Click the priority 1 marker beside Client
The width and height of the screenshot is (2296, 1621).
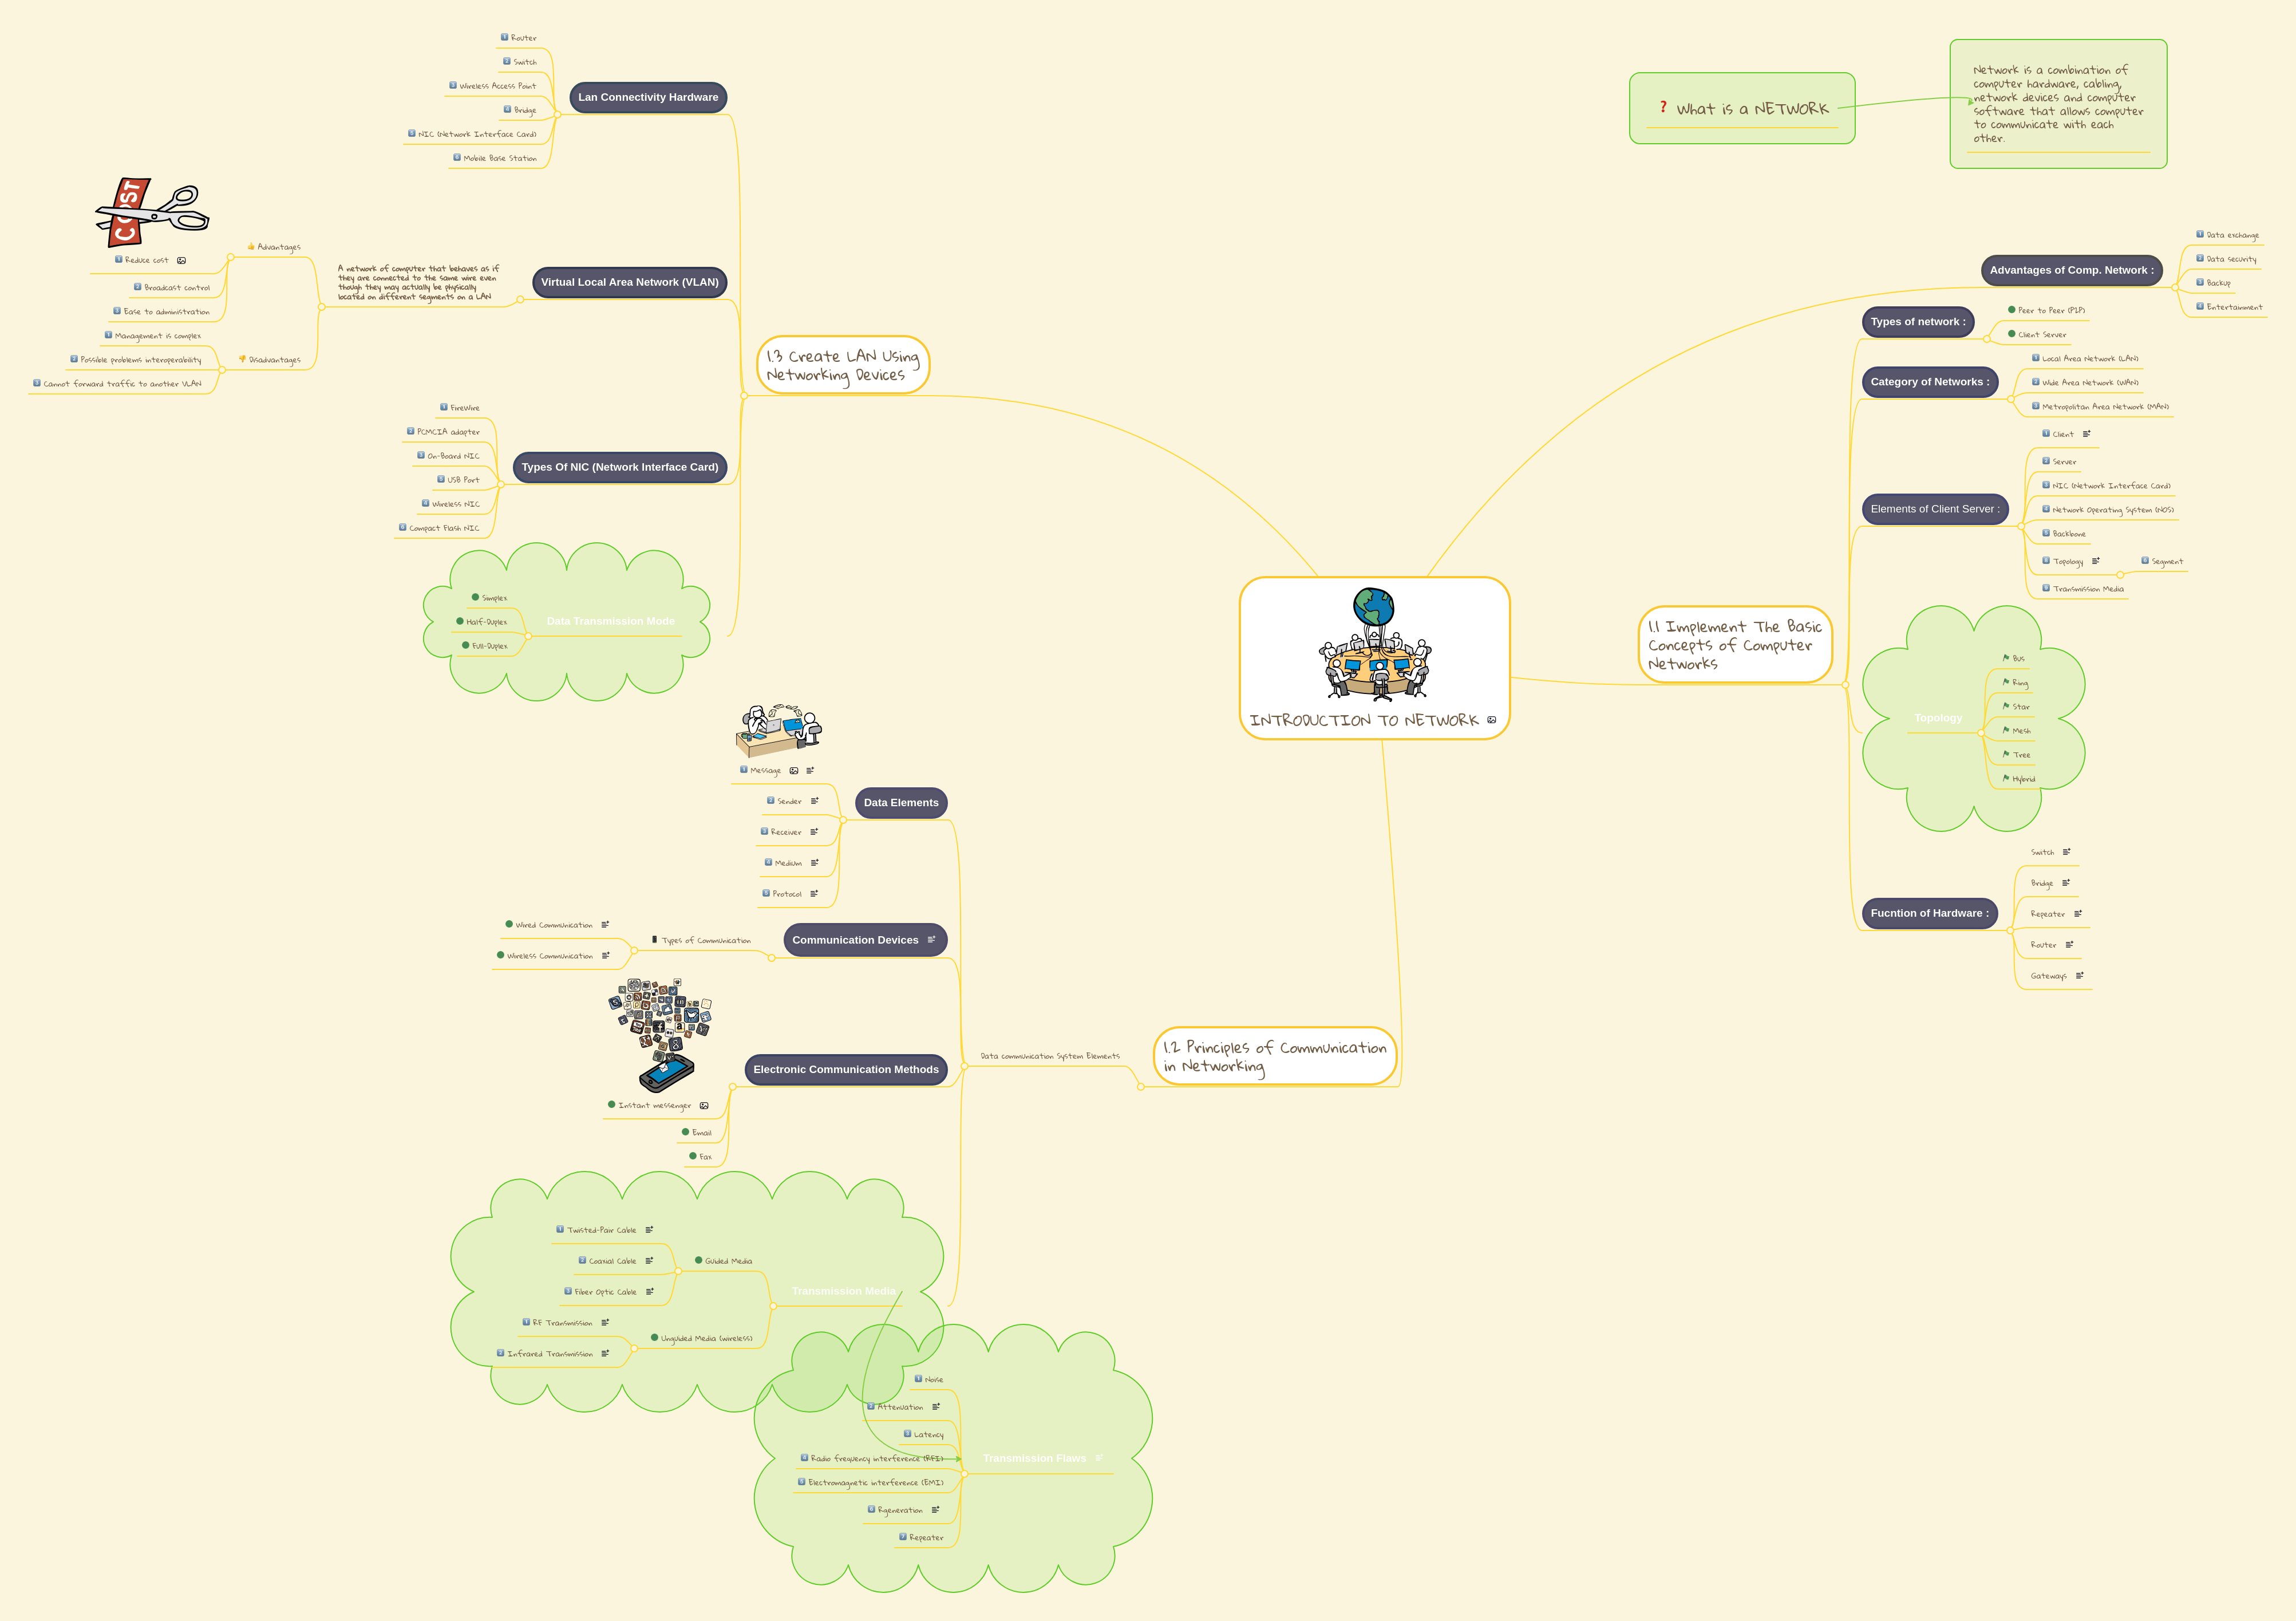pos(2046,434)
